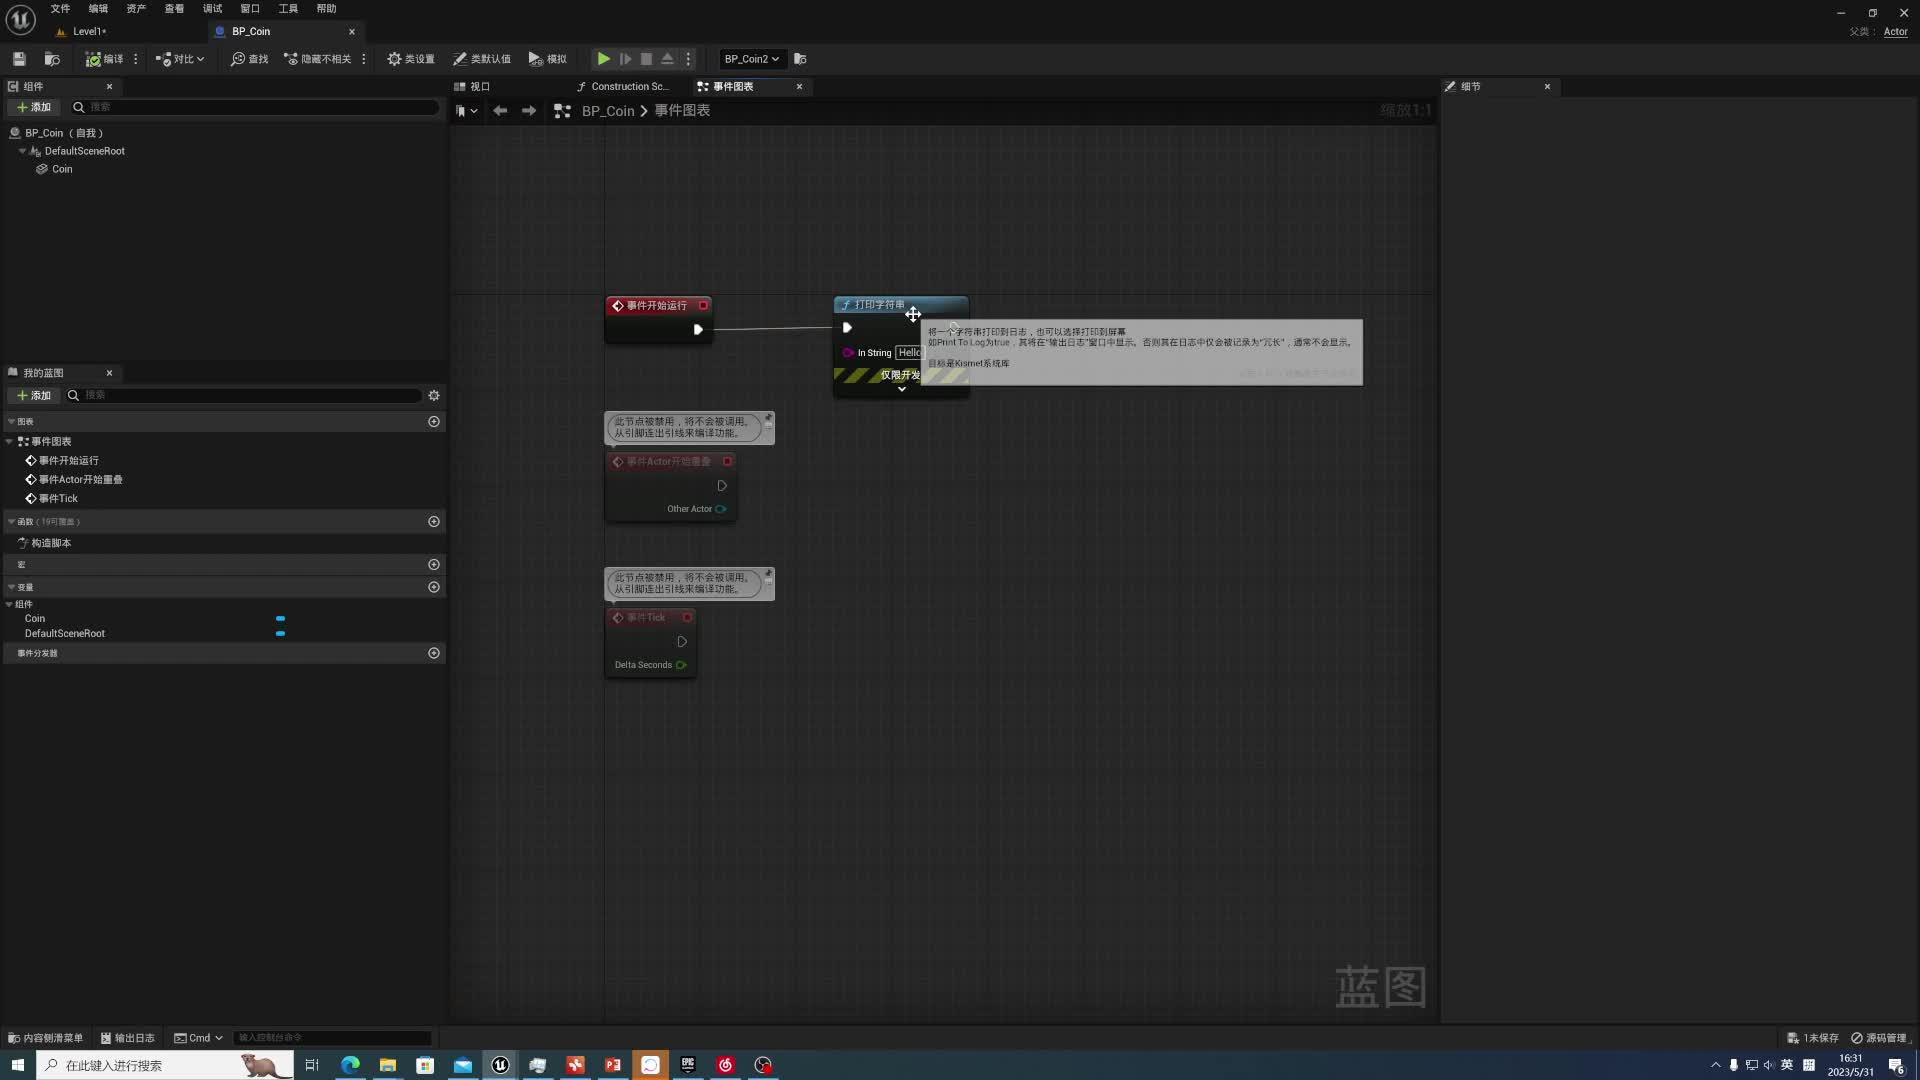The height and width of the screenshot is (1080, 1920).
Task: Toggle Coin variable visibility indicator
Action: 280,619
